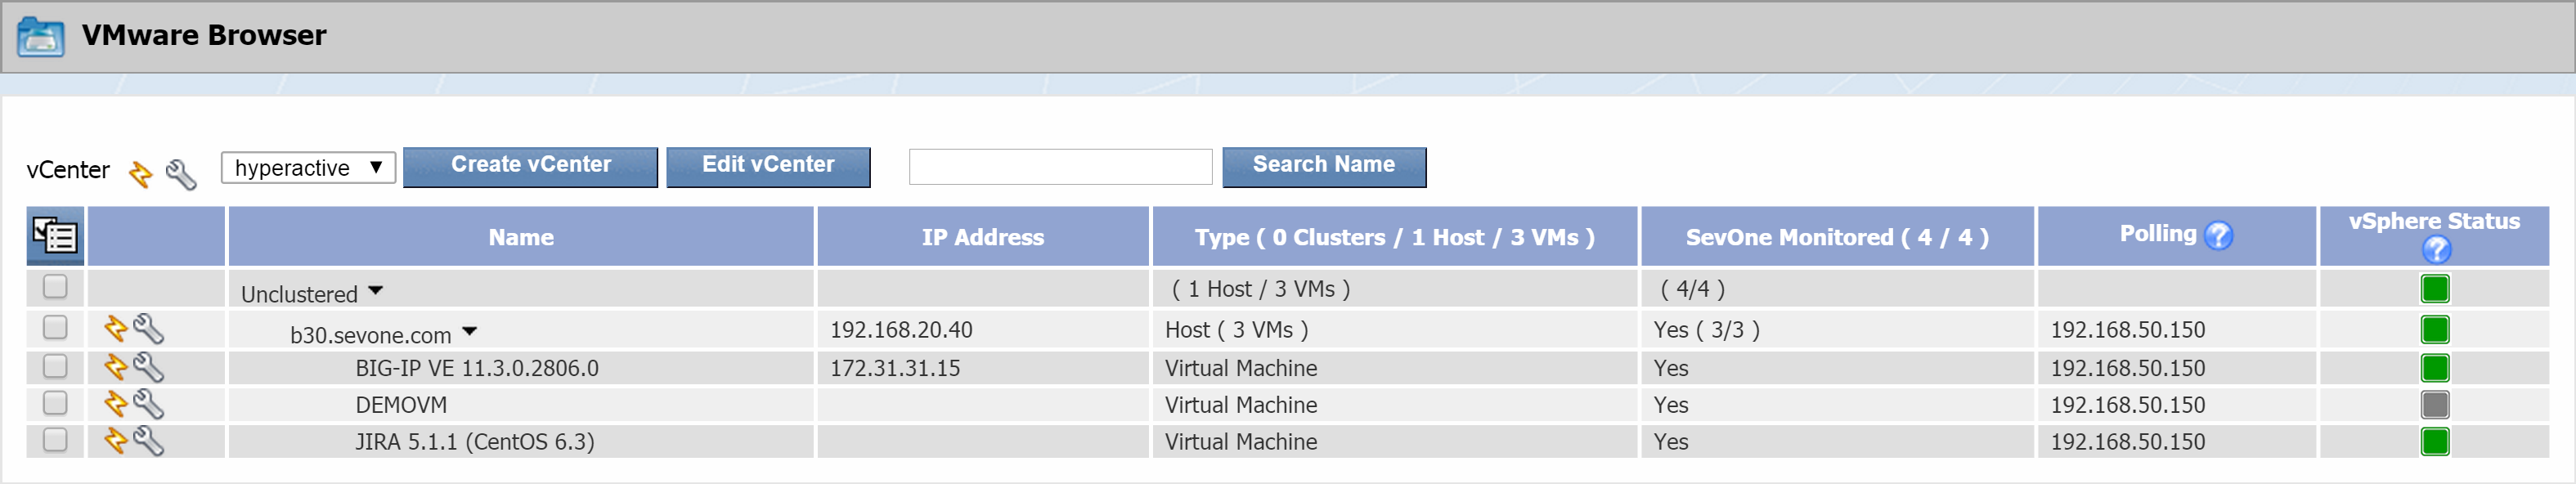Click Virtual Machine type for JIRA 5.1.1
The image size is (2576, 484).
[x=1241, y=442]
